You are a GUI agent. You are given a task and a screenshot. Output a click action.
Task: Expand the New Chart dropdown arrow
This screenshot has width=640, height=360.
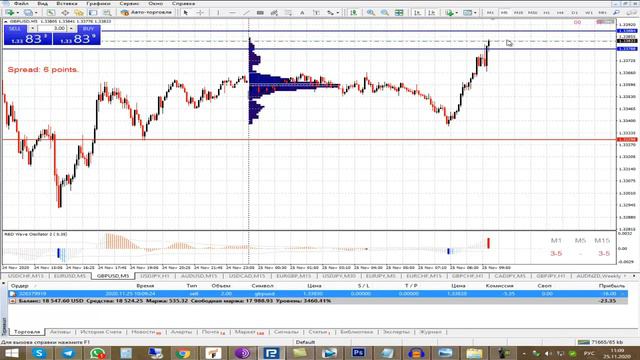point(18,13)
